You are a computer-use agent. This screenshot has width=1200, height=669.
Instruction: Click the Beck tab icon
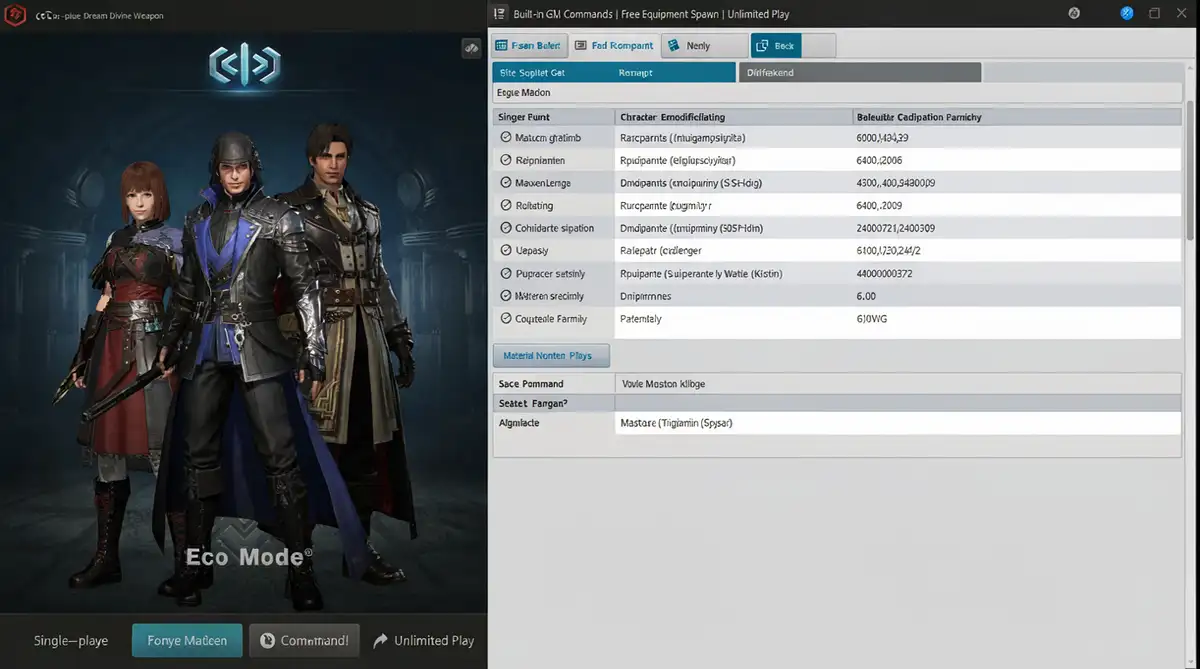(x=763, y=46)
